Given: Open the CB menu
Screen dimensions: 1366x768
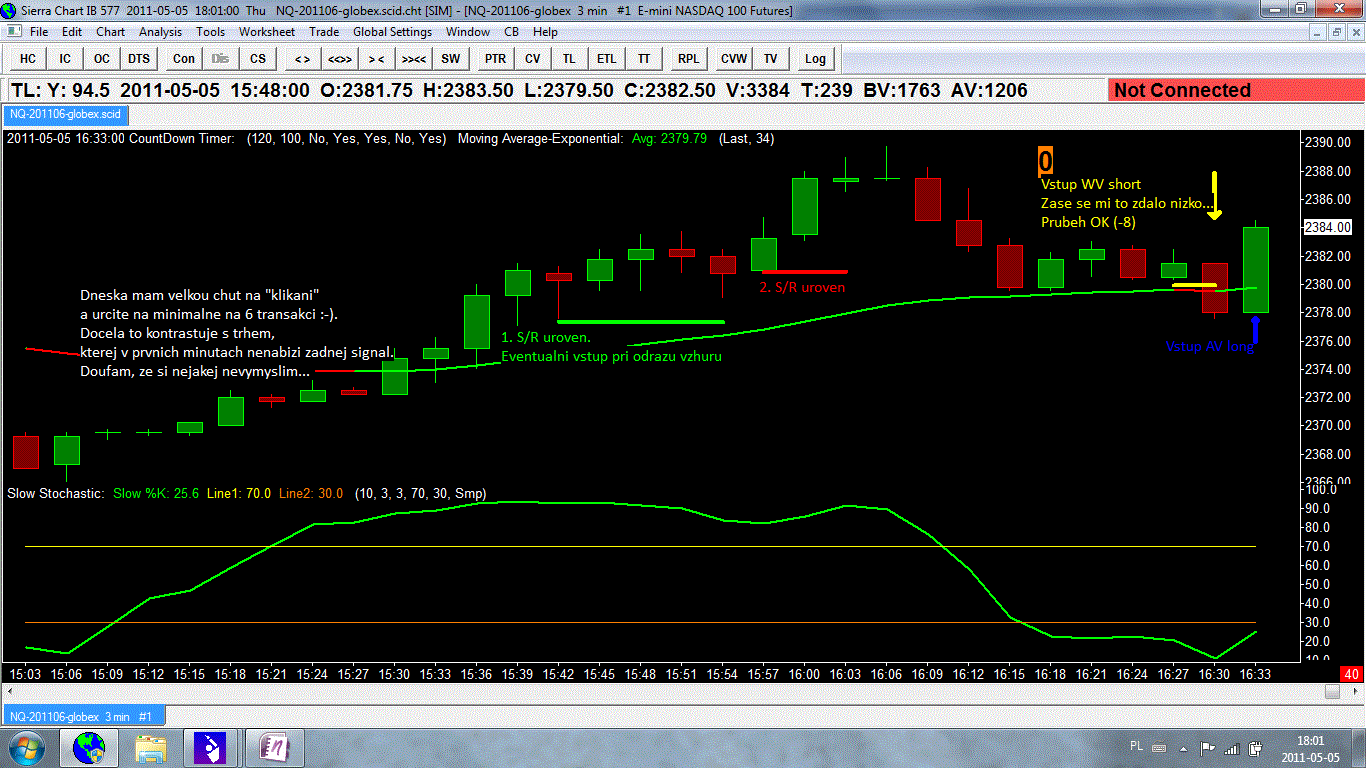Looking at the screenshot, I should (x=512, y=32).
